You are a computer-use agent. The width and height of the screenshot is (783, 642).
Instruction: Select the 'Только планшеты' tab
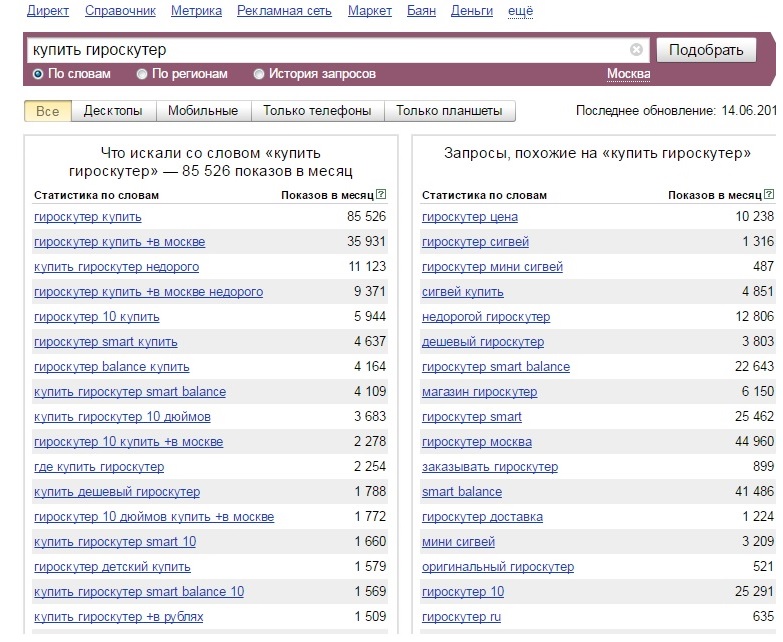[x=449, y=111]
